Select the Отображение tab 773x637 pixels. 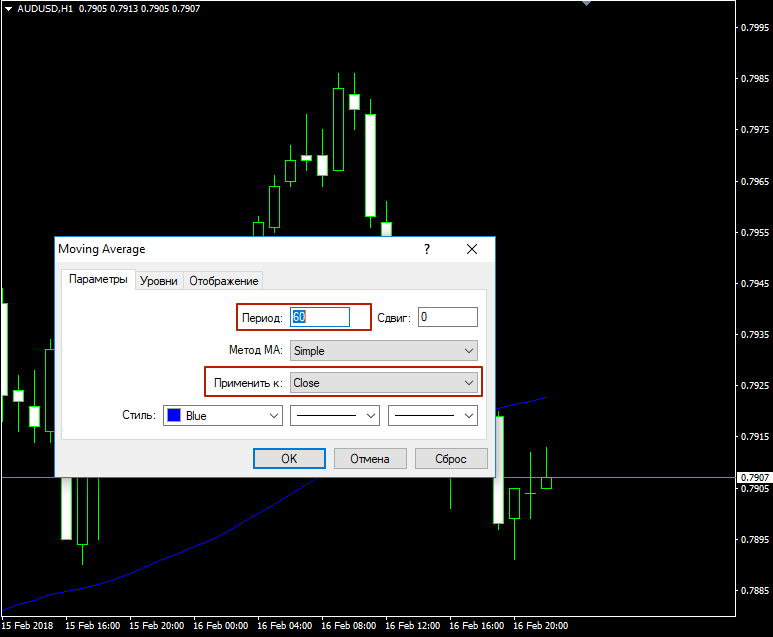(224, 281)
